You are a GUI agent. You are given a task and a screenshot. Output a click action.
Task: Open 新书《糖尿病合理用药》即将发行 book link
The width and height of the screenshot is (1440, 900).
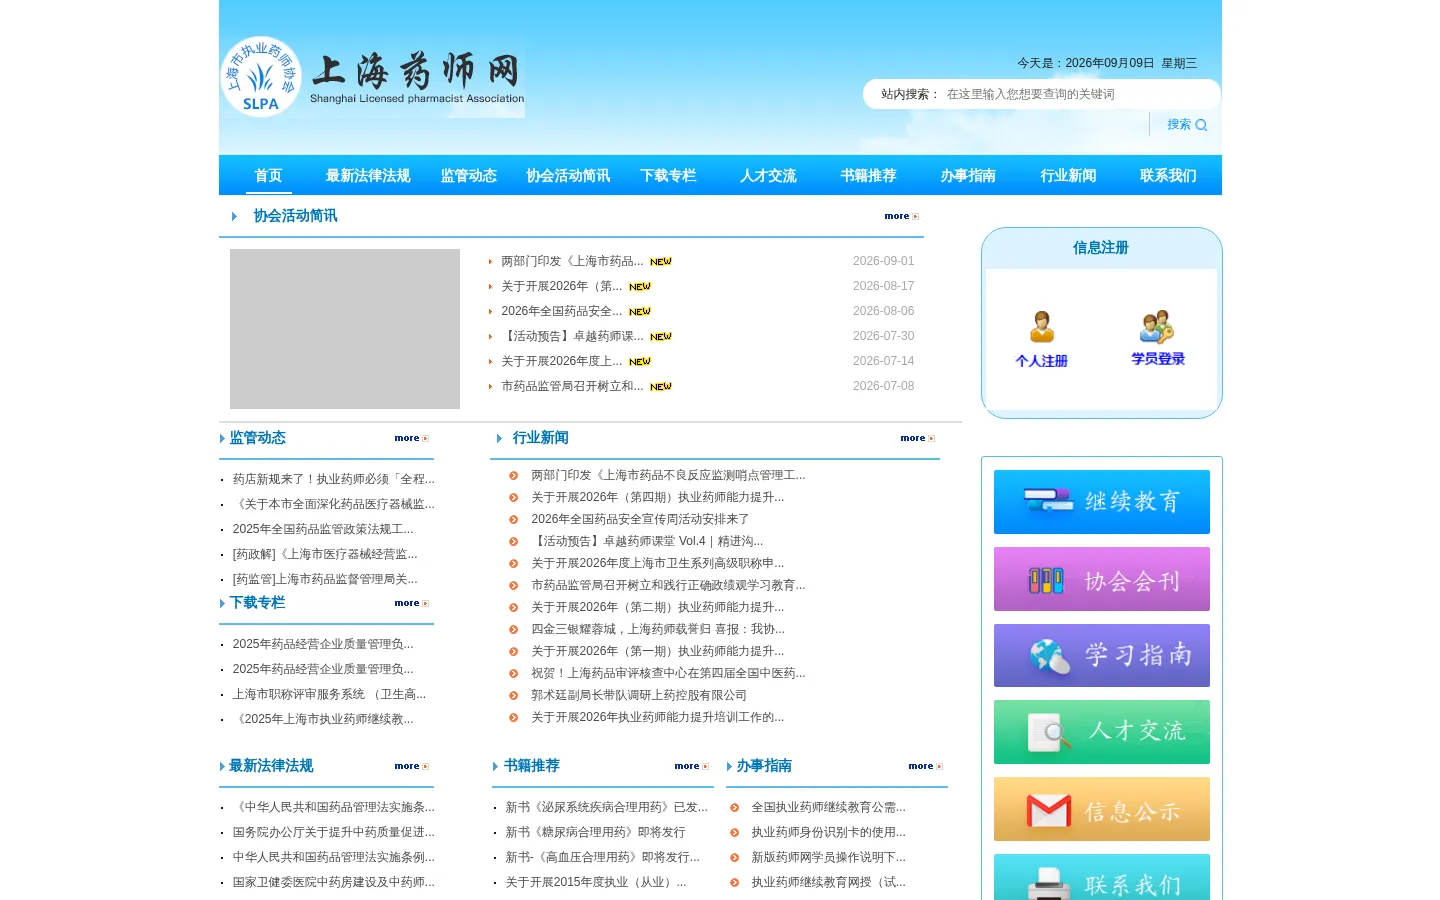coord(595,832)
